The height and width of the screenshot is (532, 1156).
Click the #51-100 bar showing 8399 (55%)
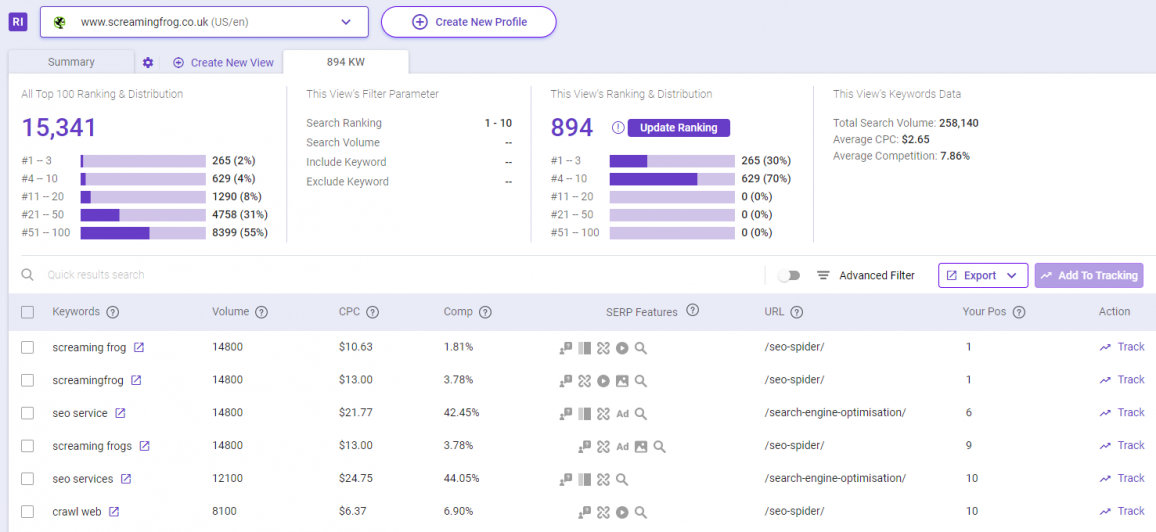pyautogui.click(x=143, y=233)
